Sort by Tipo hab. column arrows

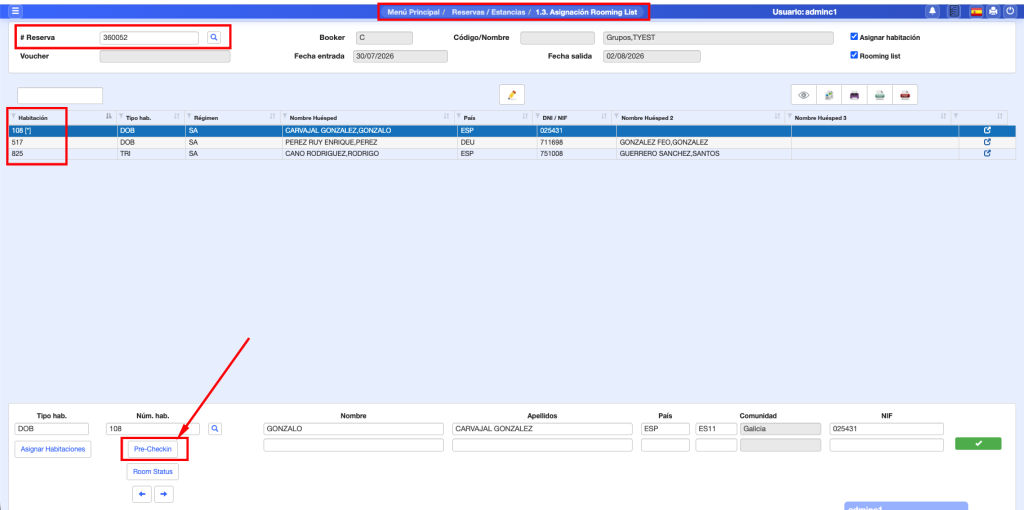click(176, 116)
